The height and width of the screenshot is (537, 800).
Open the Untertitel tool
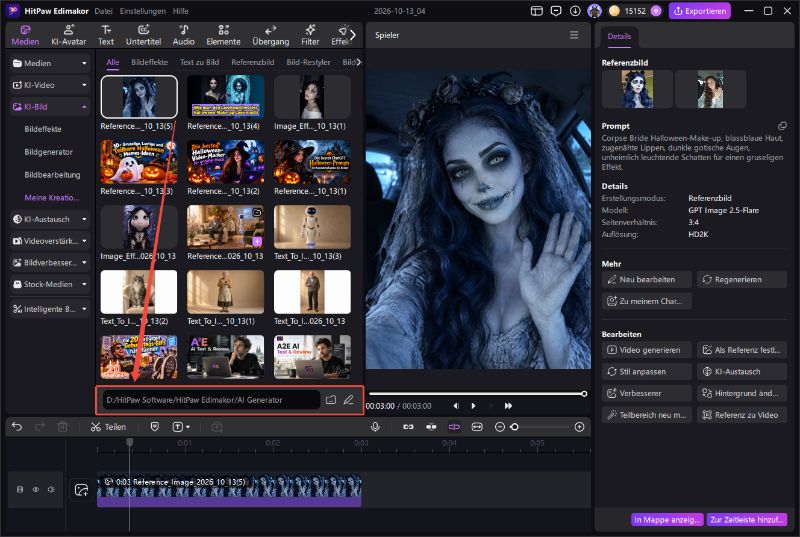click(x=143, y=35)
